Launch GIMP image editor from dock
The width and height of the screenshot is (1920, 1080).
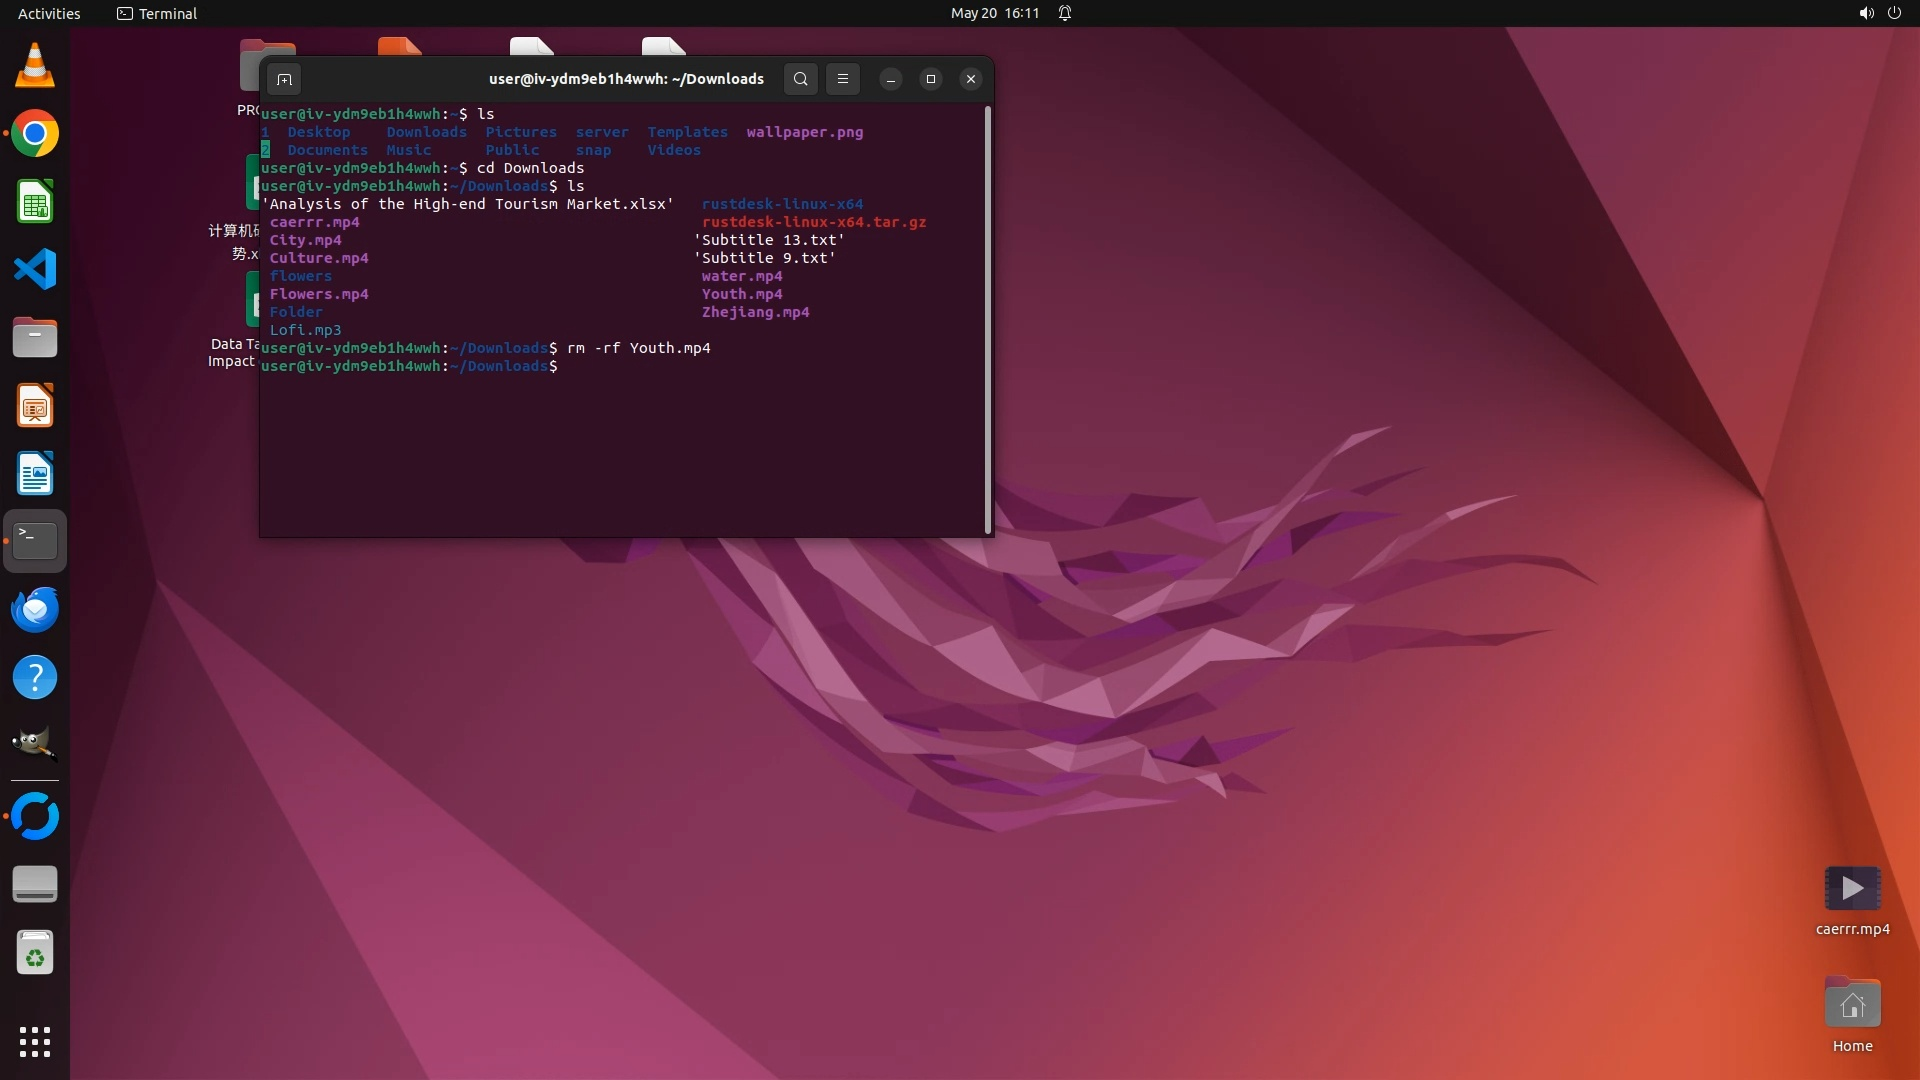35,744
